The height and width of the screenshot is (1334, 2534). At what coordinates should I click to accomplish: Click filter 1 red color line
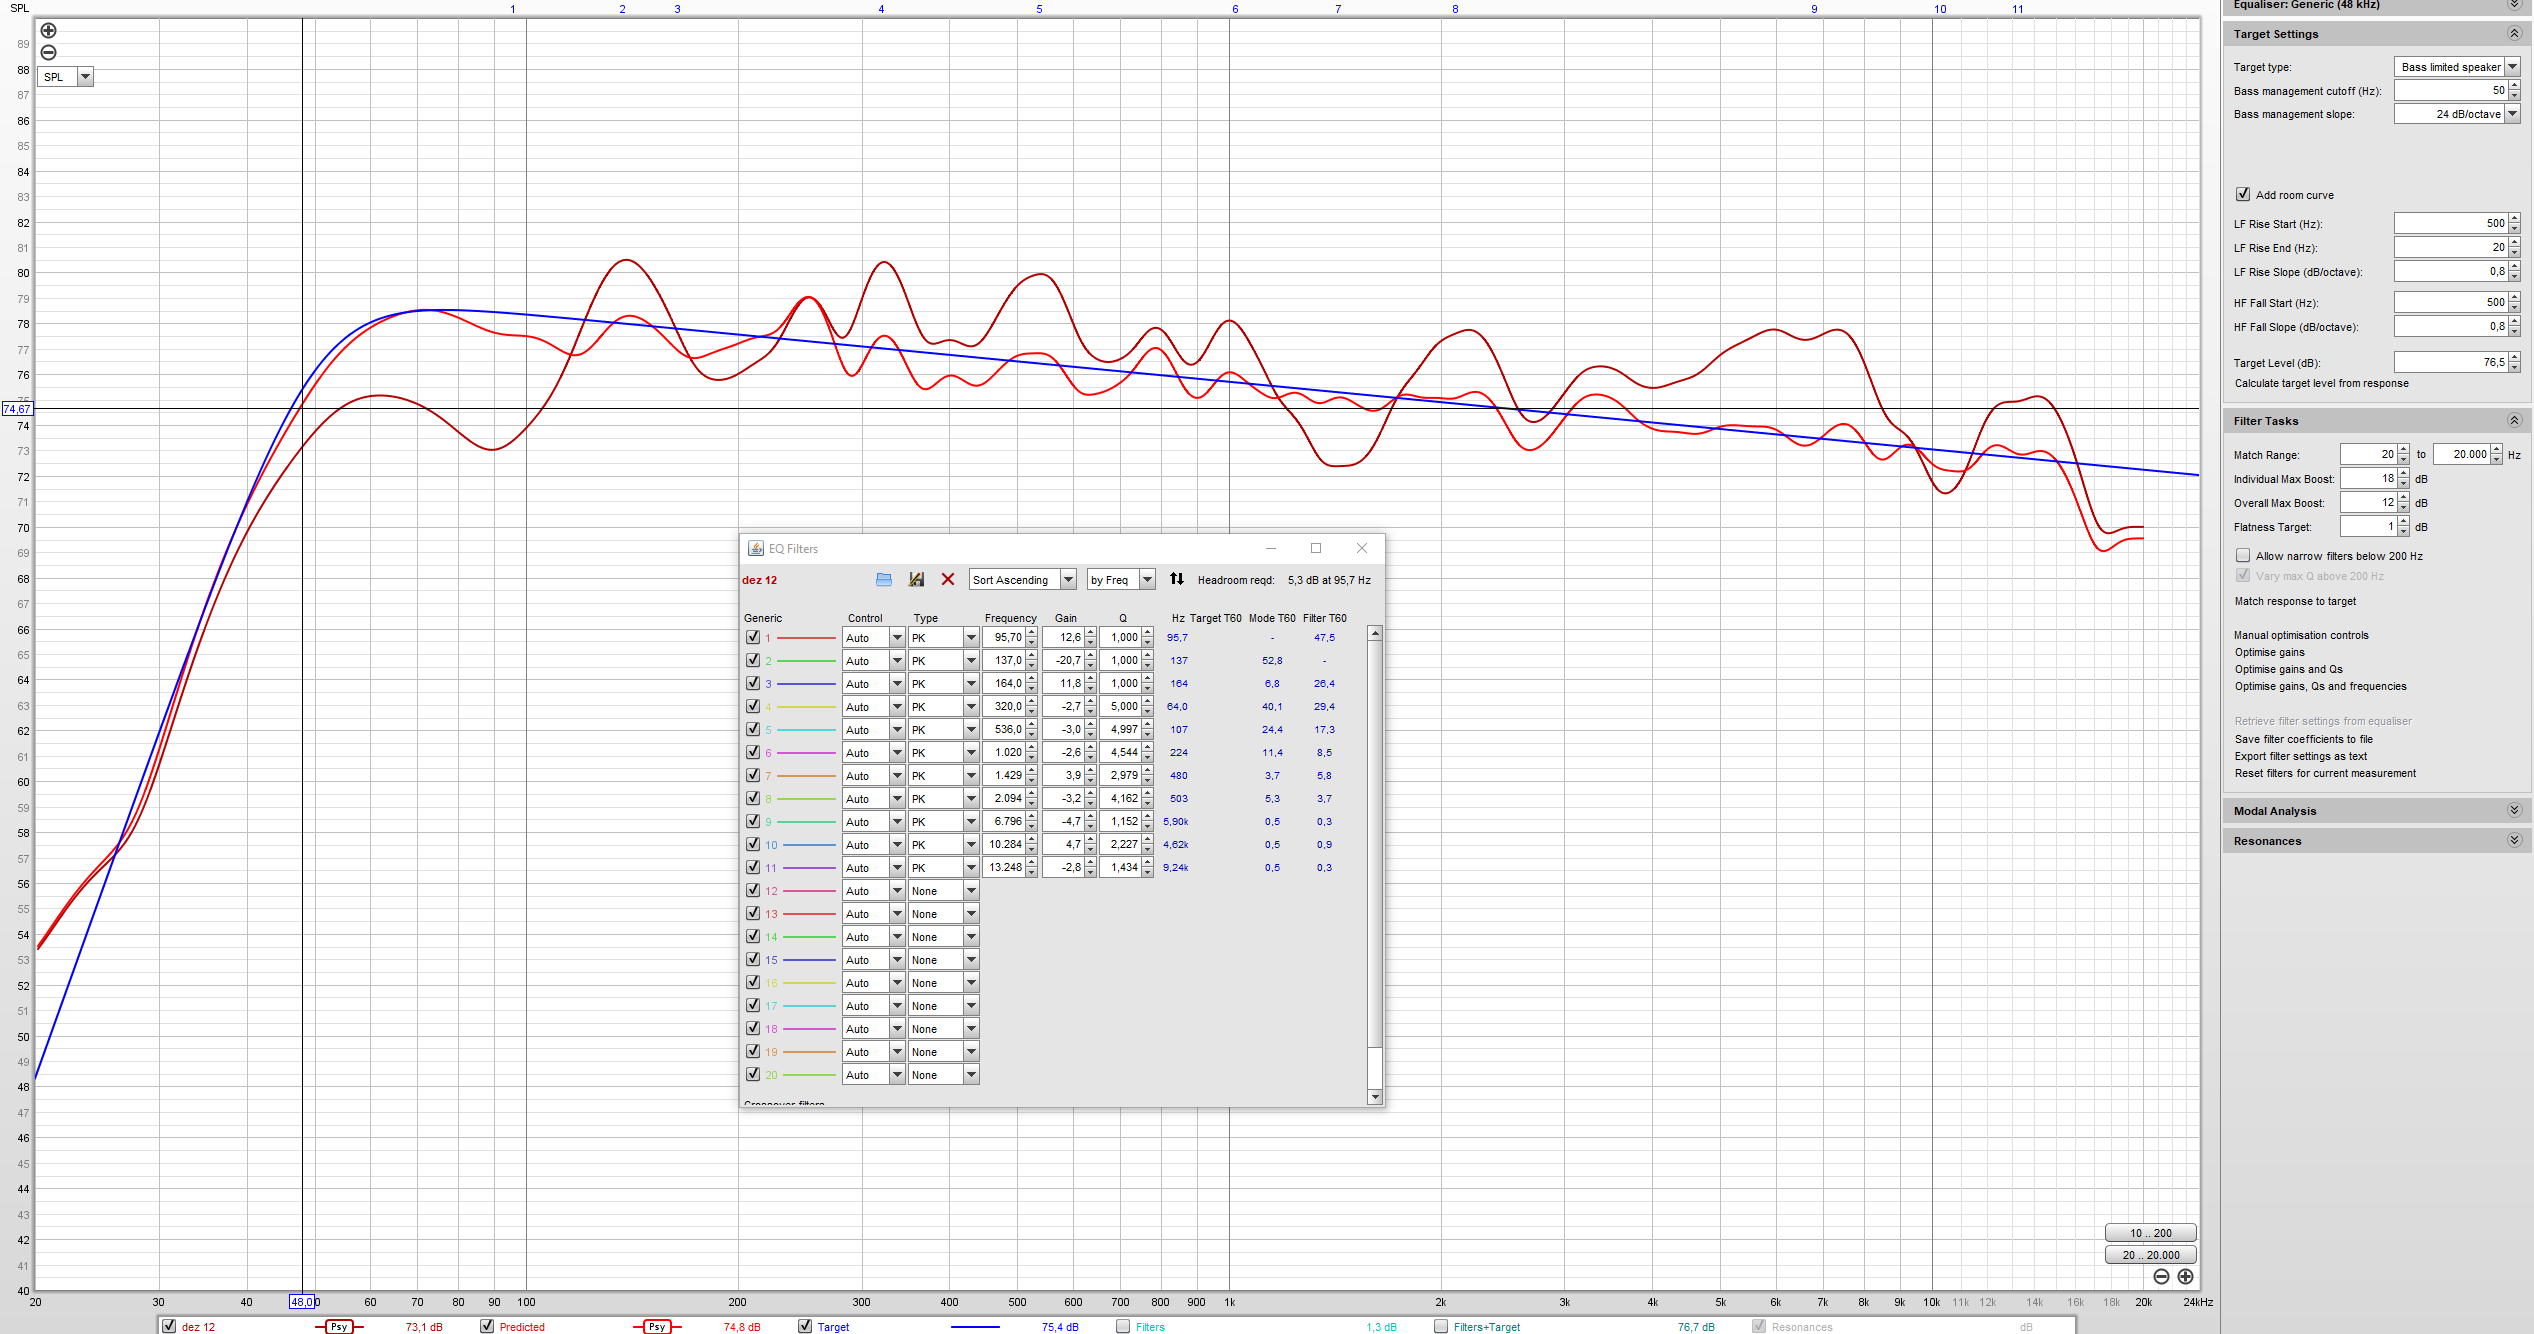(806, 638)
